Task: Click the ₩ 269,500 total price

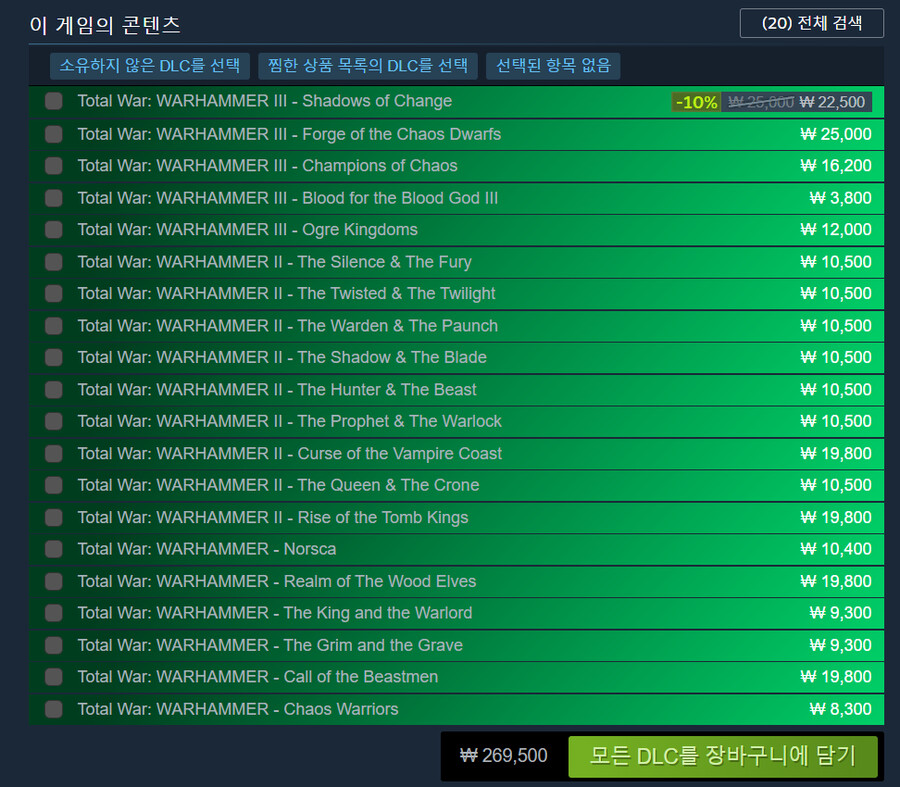Action: click(x=503, y=755)
